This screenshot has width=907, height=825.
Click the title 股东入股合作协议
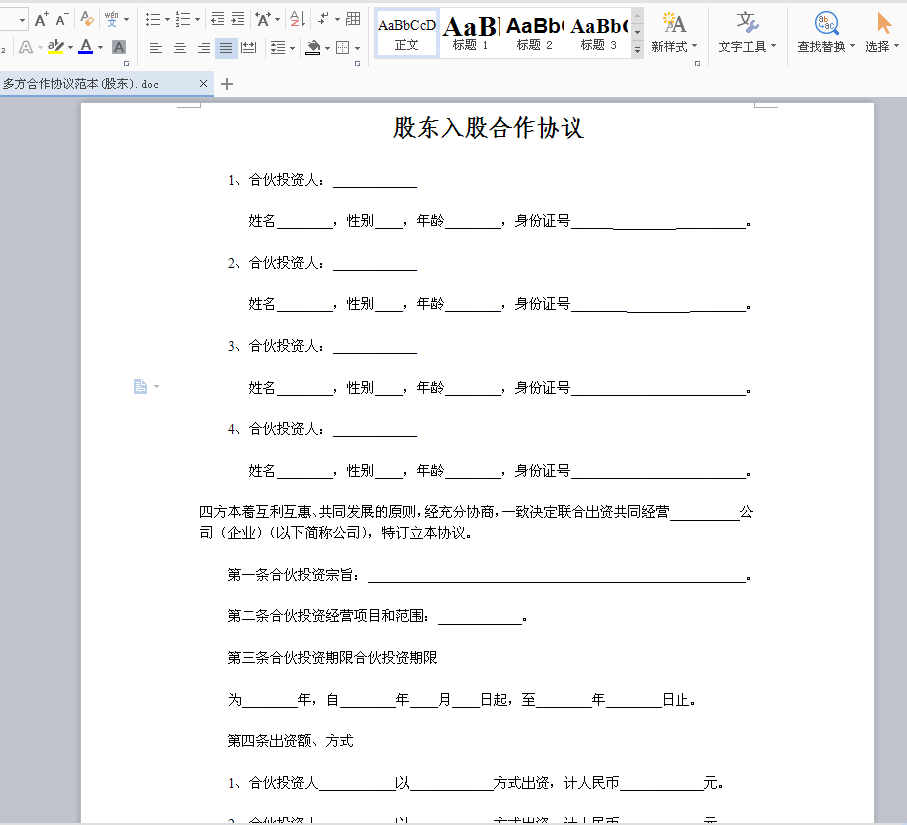coord(488,128)
